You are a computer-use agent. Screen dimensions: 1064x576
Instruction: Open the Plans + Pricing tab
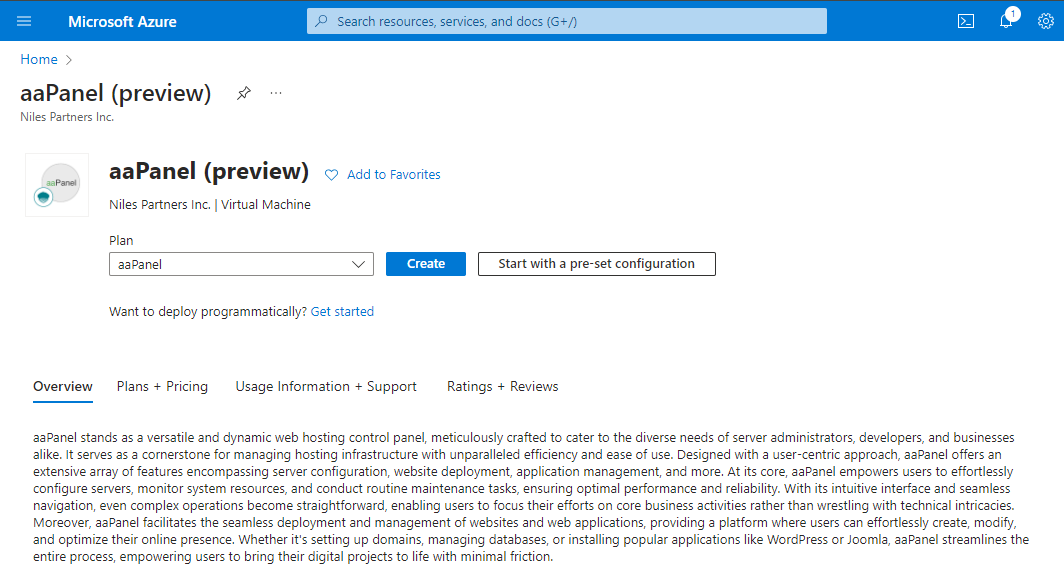(162, 386)
